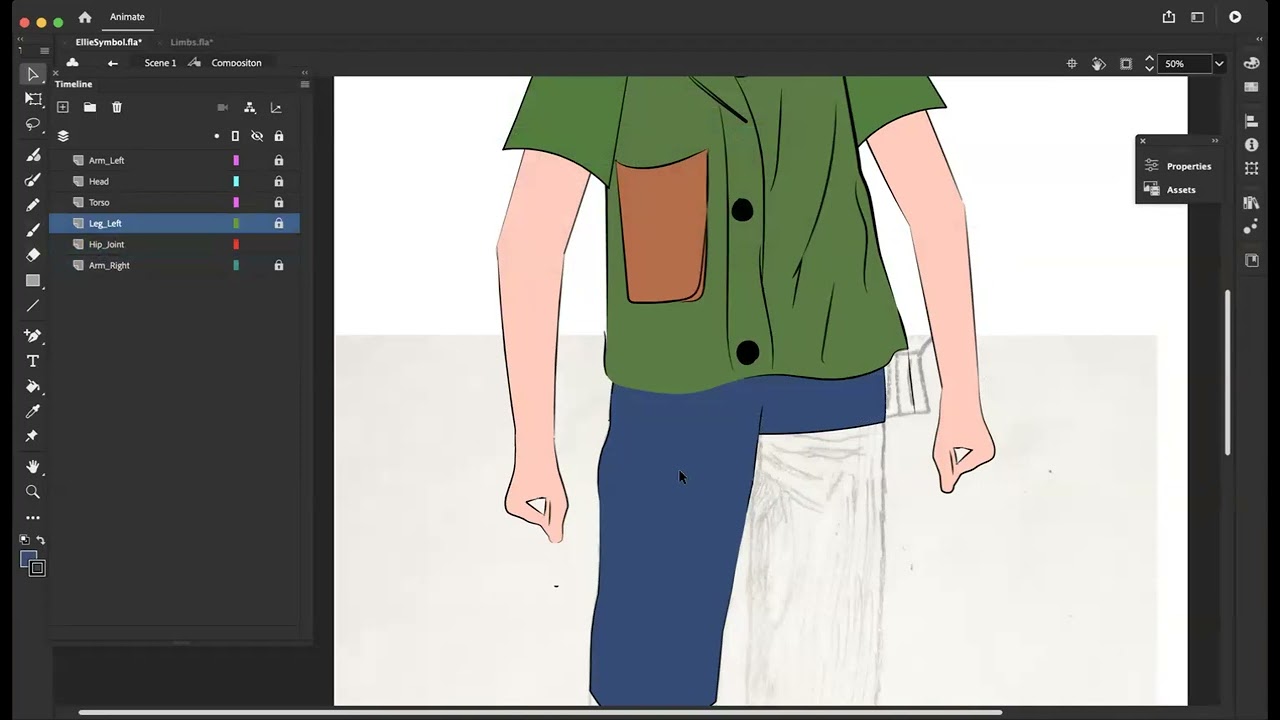The width and height of the screenshot is (1280, 720).
Task: Open the fill color swatch in toolbar
Action: coord(29,559)
